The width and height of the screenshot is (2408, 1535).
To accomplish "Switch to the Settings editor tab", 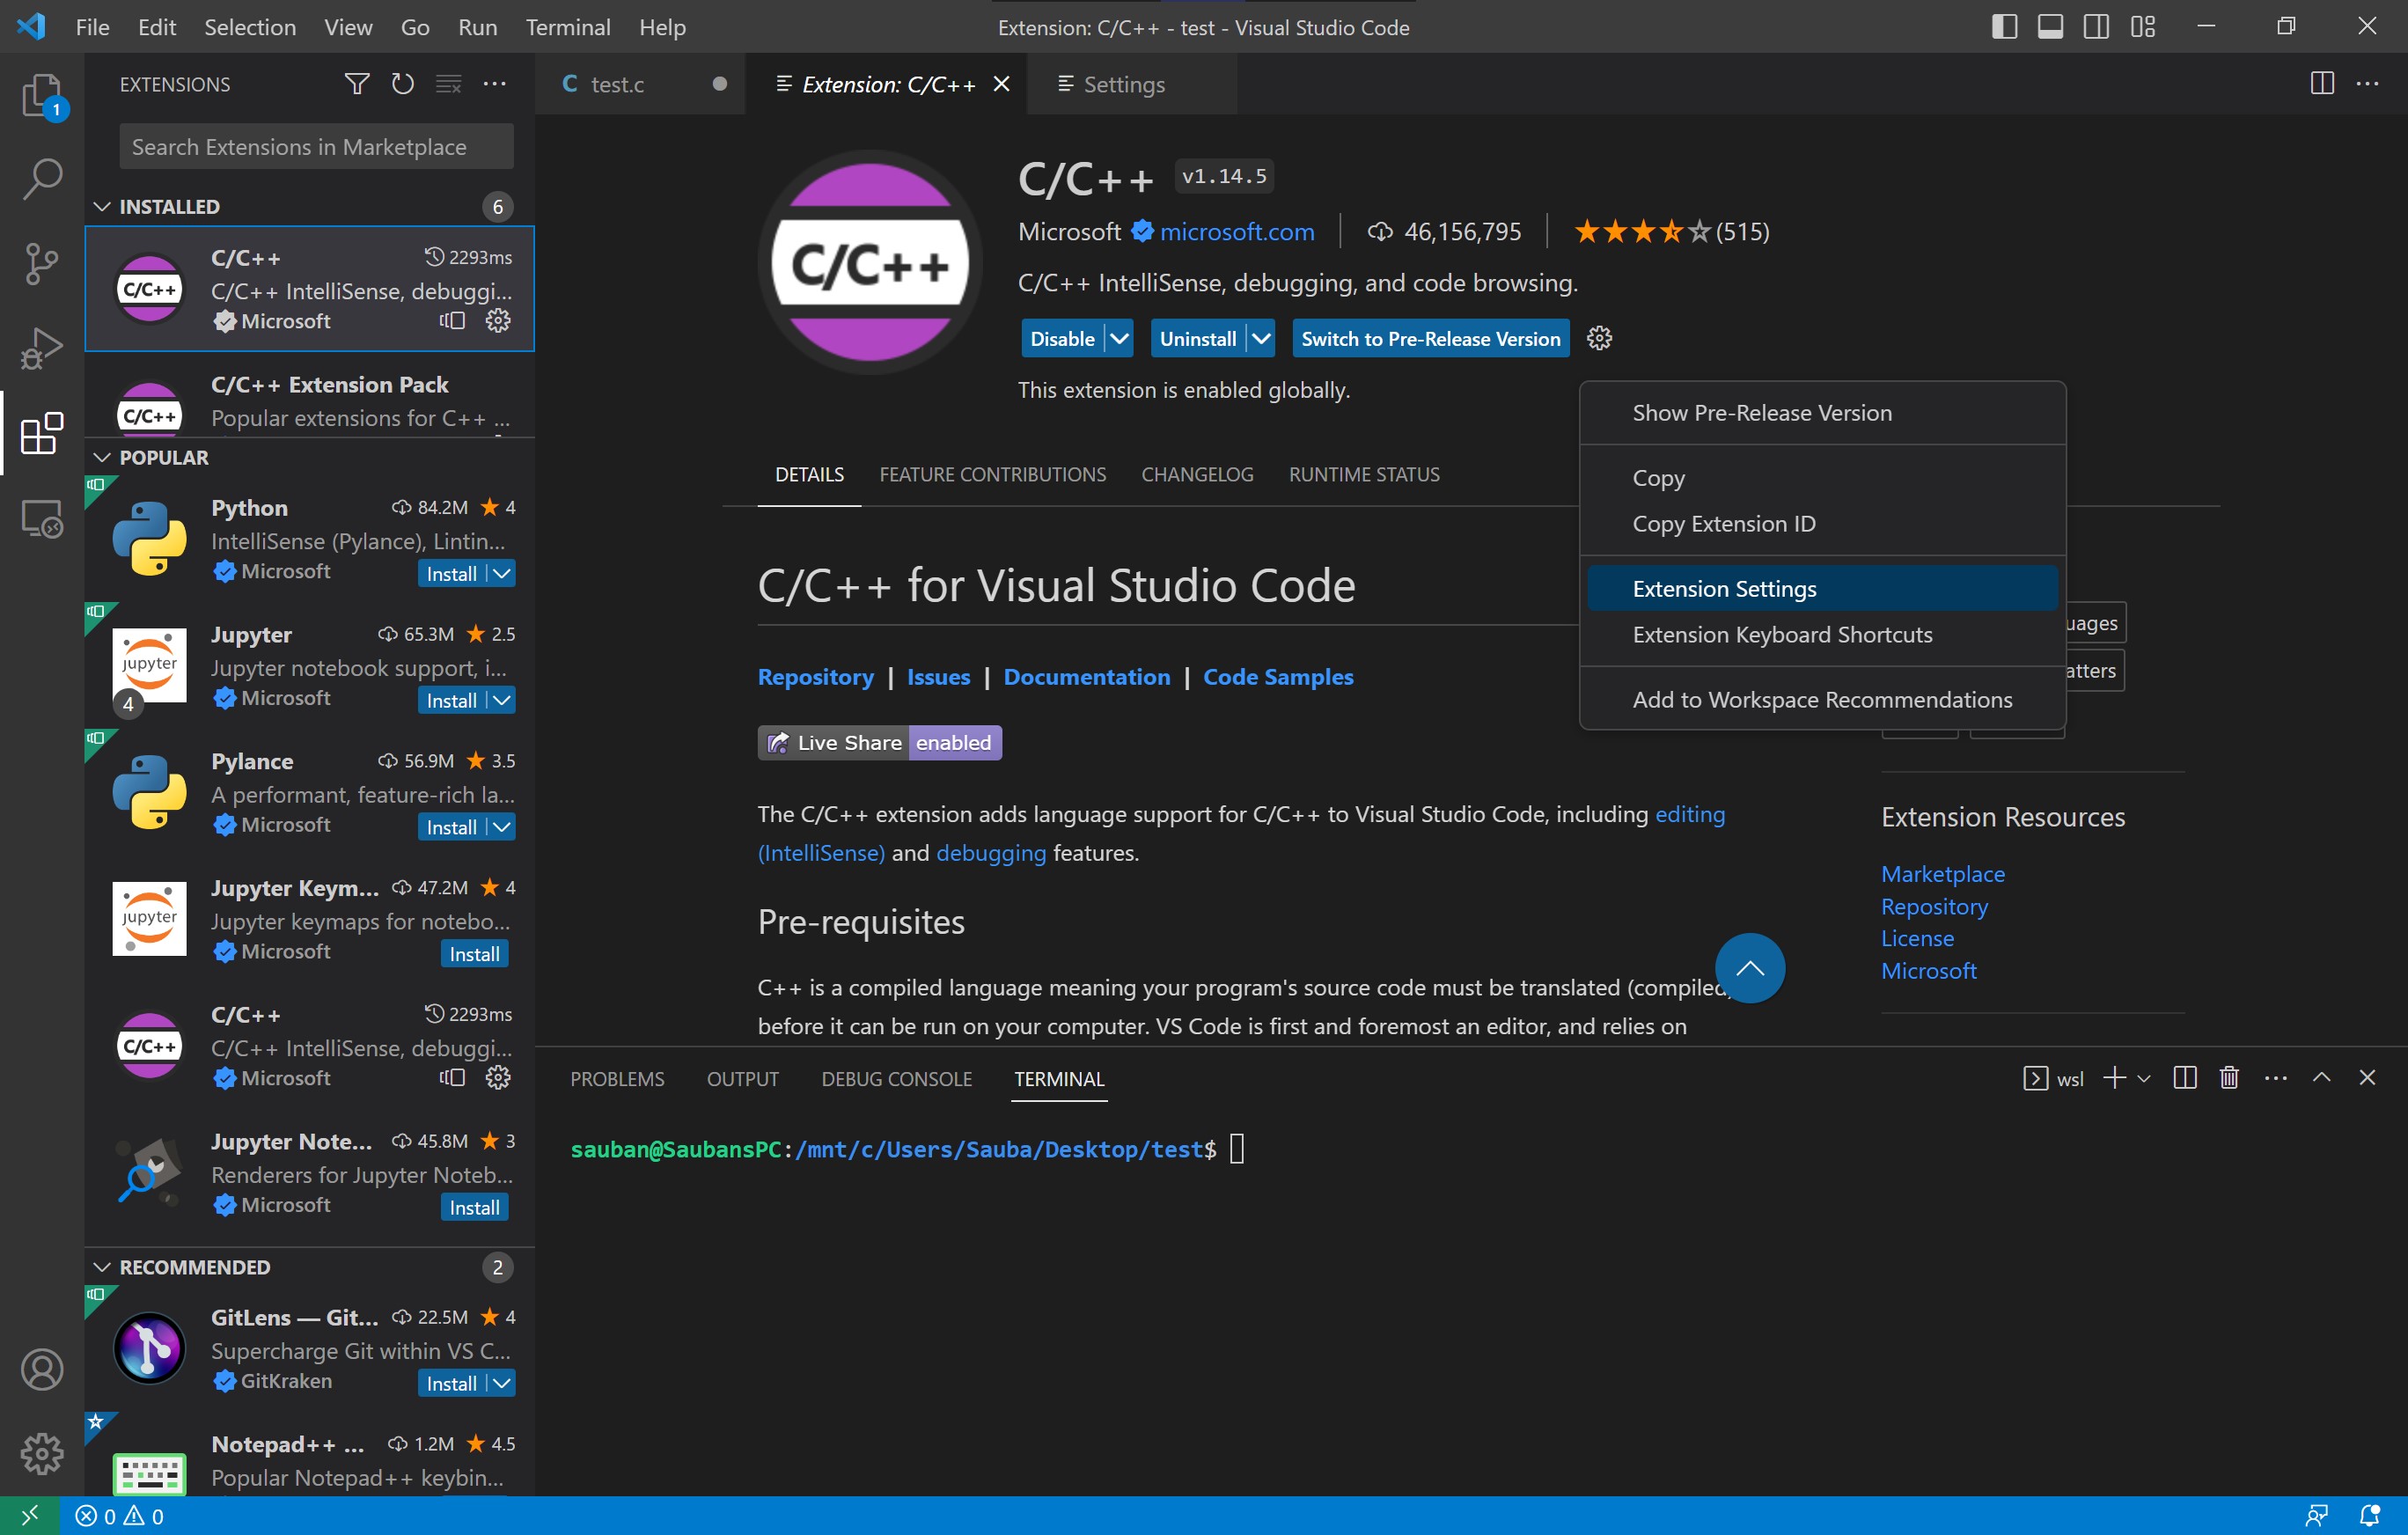I will [x=1130, y=84].
